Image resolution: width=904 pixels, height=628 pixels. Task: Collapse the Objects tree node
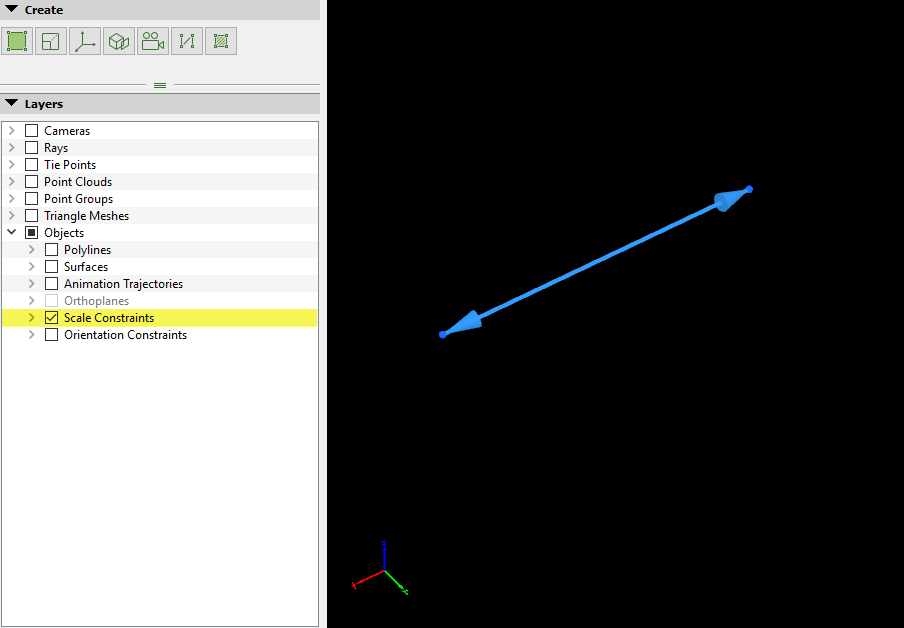point(12,233)
